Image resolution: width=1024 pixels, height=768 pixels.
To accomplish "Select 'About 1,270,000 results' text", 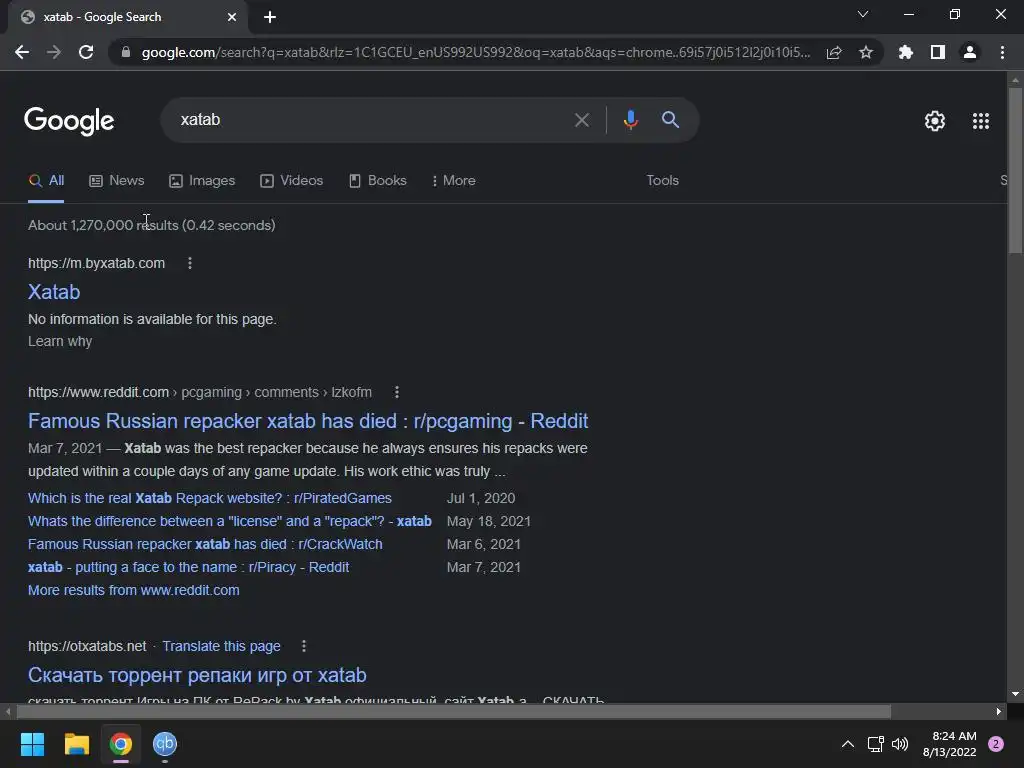I will pos(103,225).
